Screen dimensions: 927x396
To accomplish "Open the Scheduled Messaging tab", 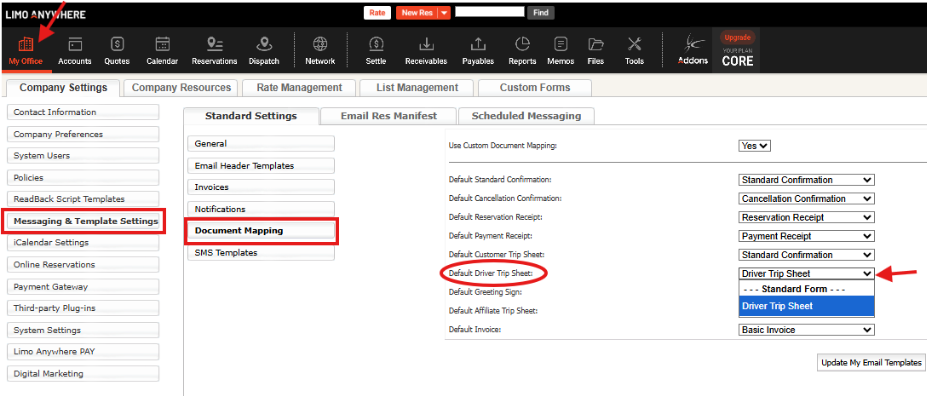I will point(526,116).
